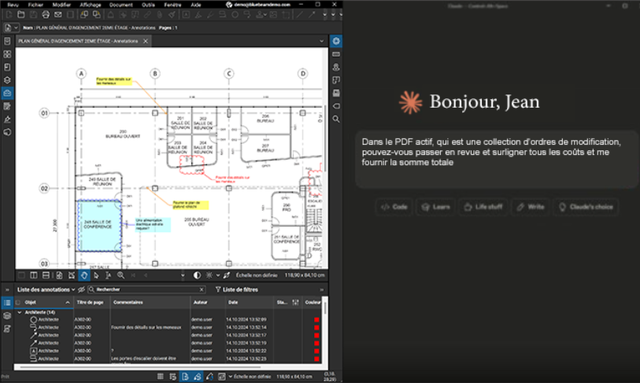Click the Zoom tool in navigation bar
Screen dimensions: 640x383
[x=121, y=276]
